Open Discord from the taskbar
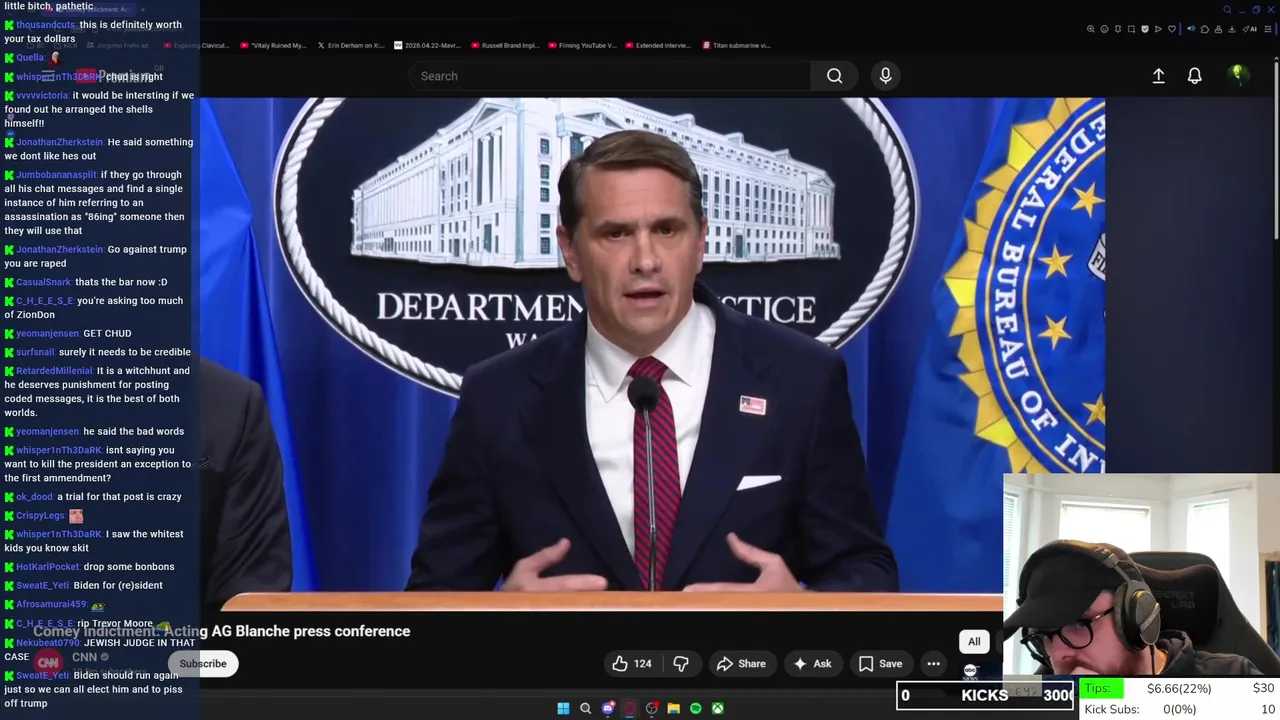Image resolution: width=1280 pixels, height=720 pixels. [608, 708]
